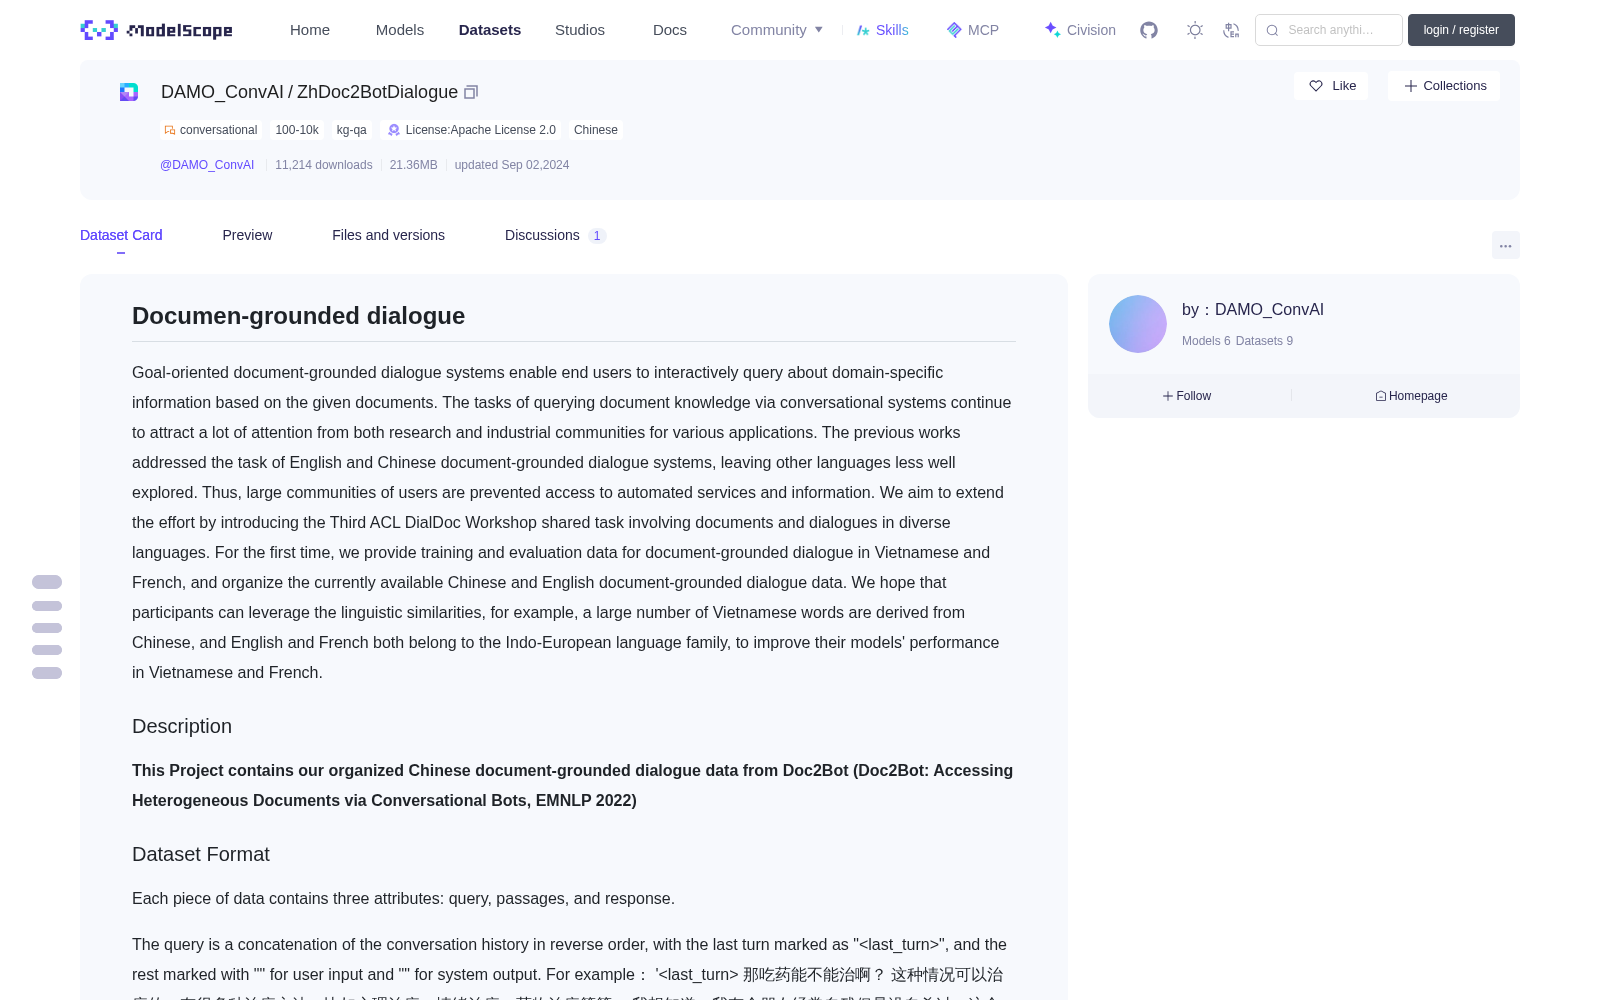Click the search anything input field
The height and width of the screenshot is (1000, 1600).
[1329, 30]
